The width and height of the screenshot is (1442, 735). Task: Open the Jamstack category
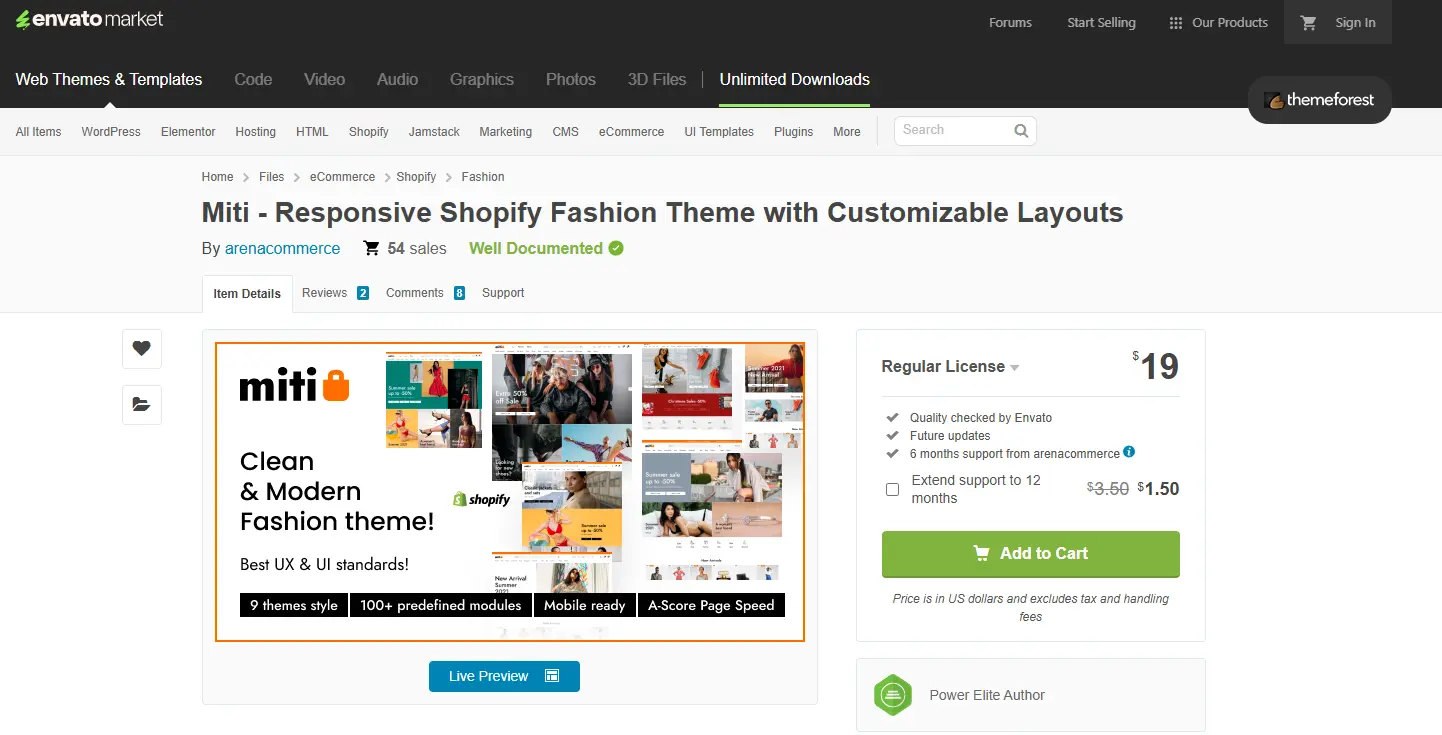434,132
